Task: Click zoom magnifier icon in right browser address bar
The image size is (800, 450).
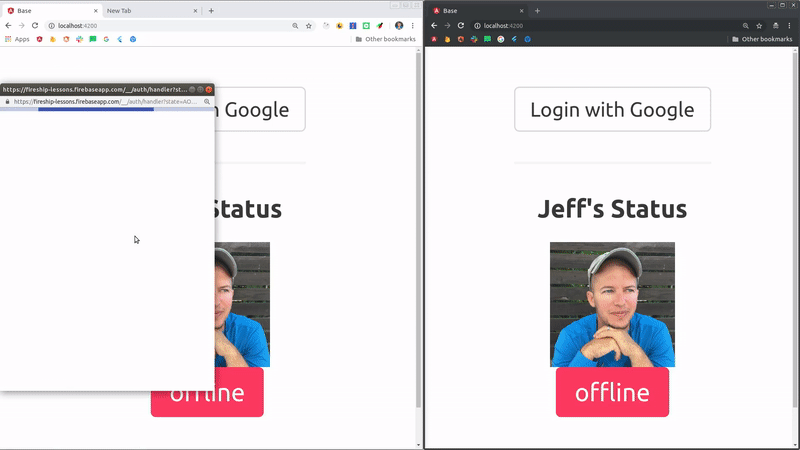Action: tap(745, 25)
